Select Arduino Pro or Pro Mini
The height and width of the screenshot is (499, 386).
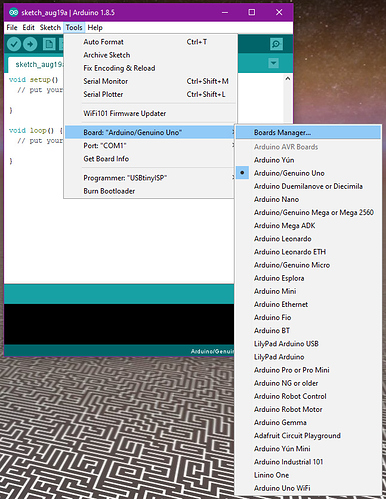[308, 370]
